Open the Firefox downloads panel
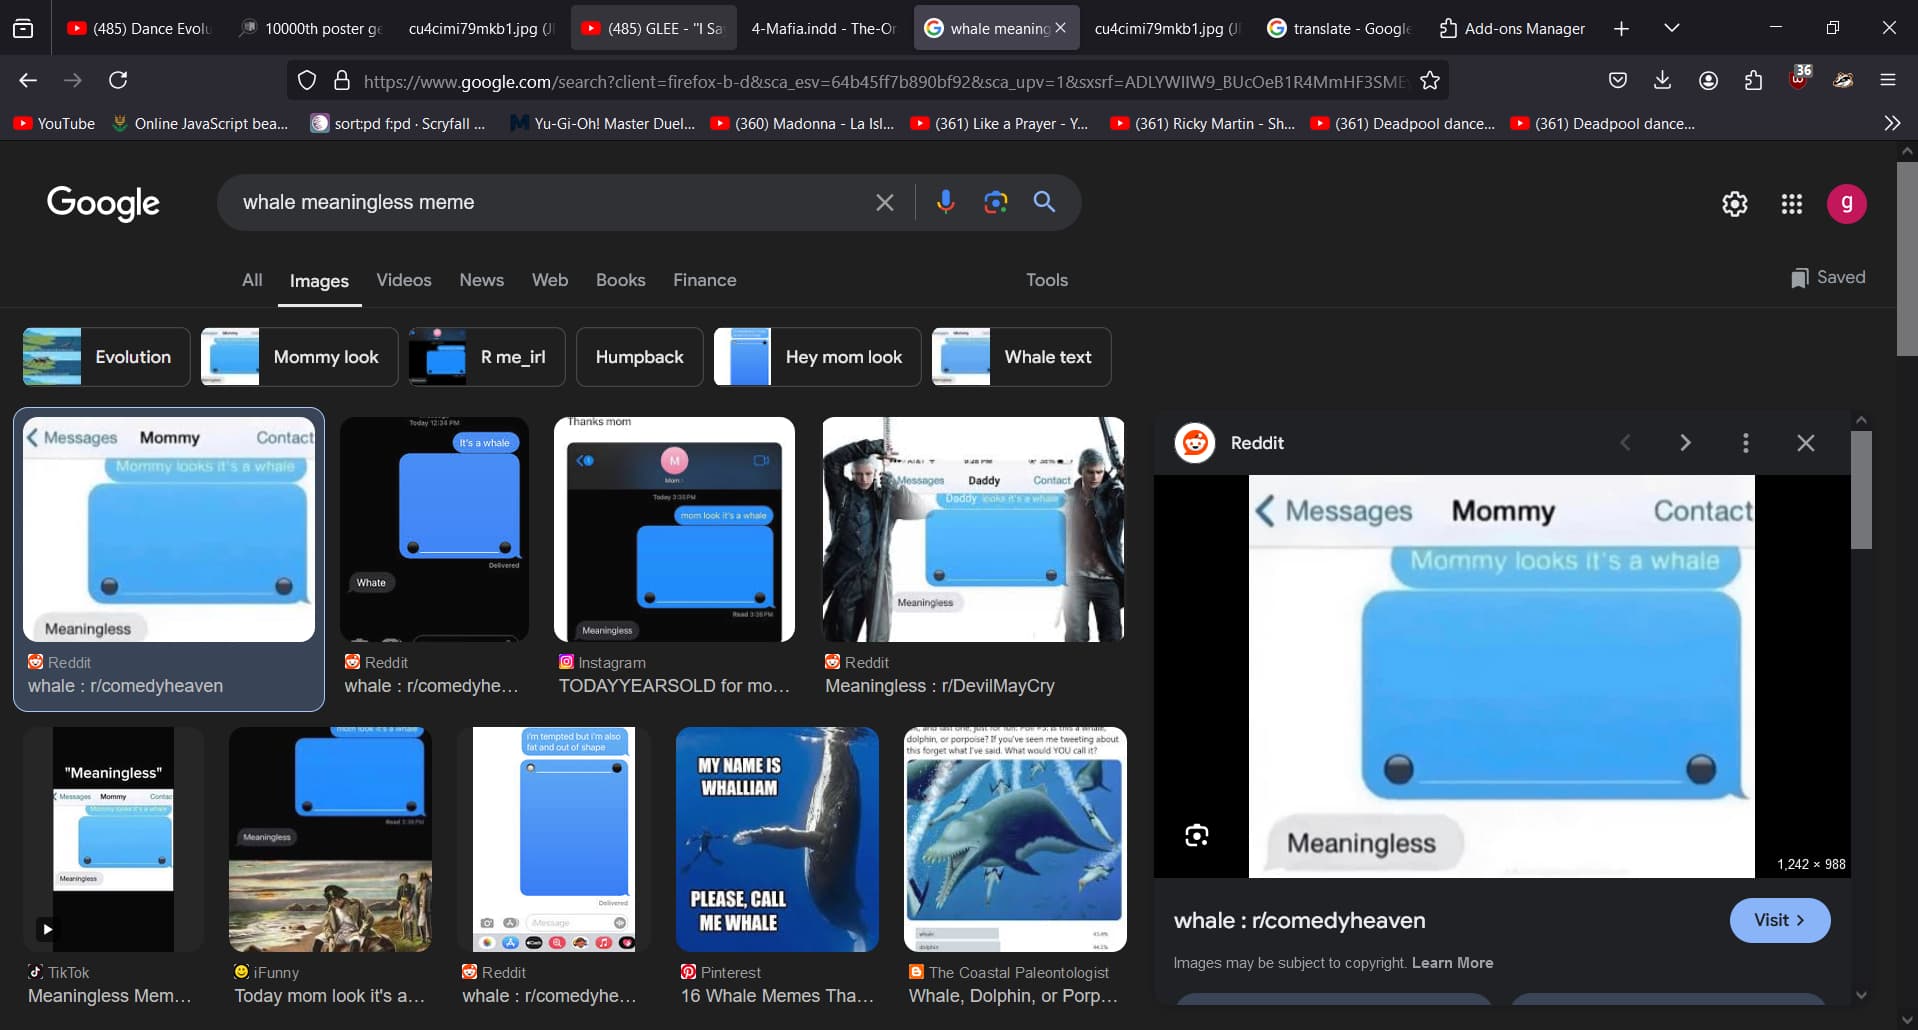Image resolution: width=1918 pixels, height=1030 pixels. pos(1662,80)
